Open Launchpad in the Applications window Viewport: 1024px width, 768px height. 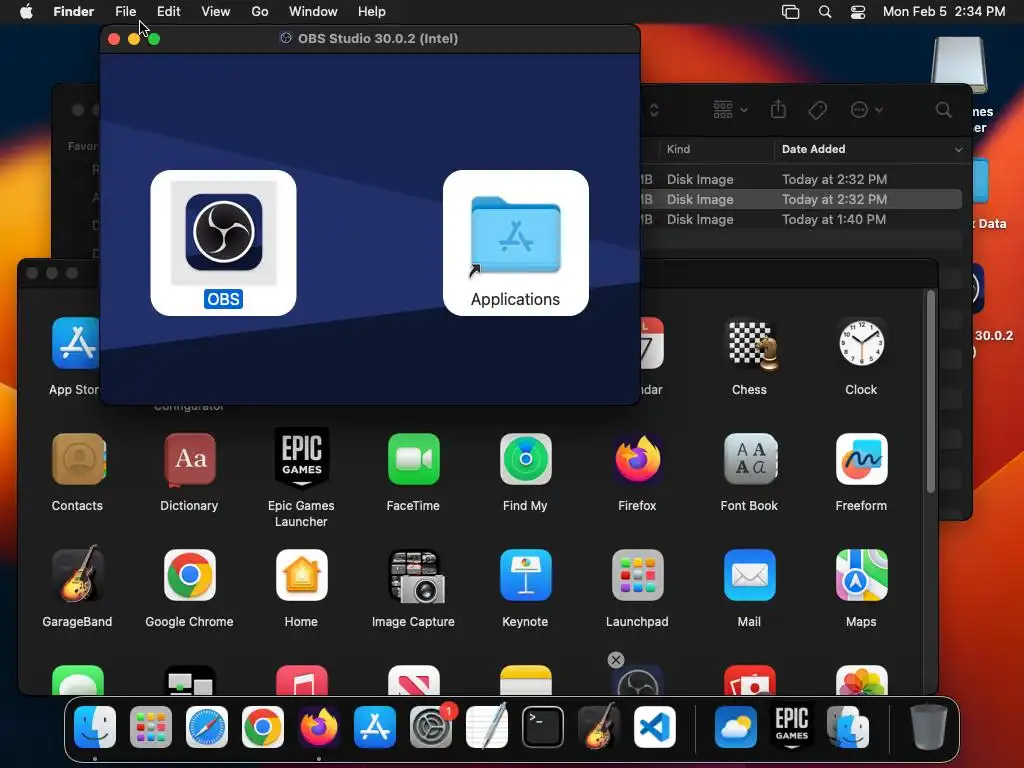point(637,575)
